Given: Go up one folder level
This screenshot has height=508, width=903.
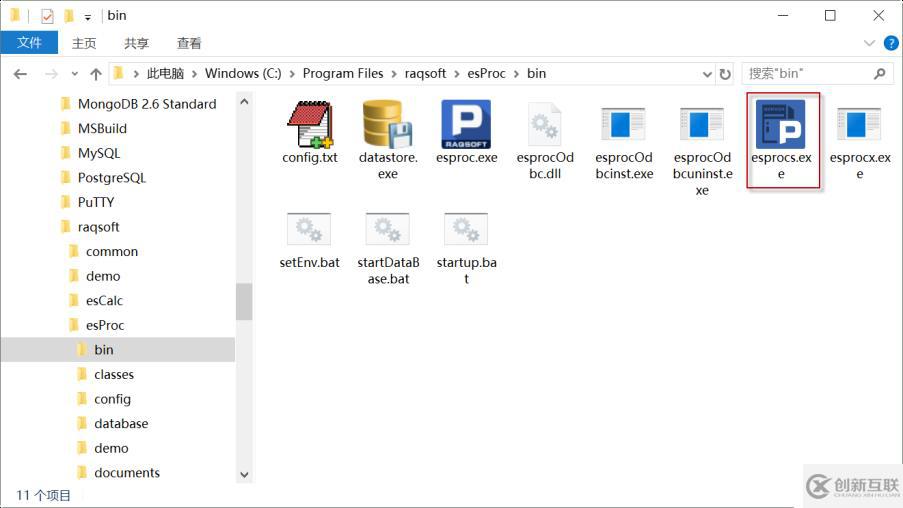Looking at the screenshot, I should [x=96, y=74].
